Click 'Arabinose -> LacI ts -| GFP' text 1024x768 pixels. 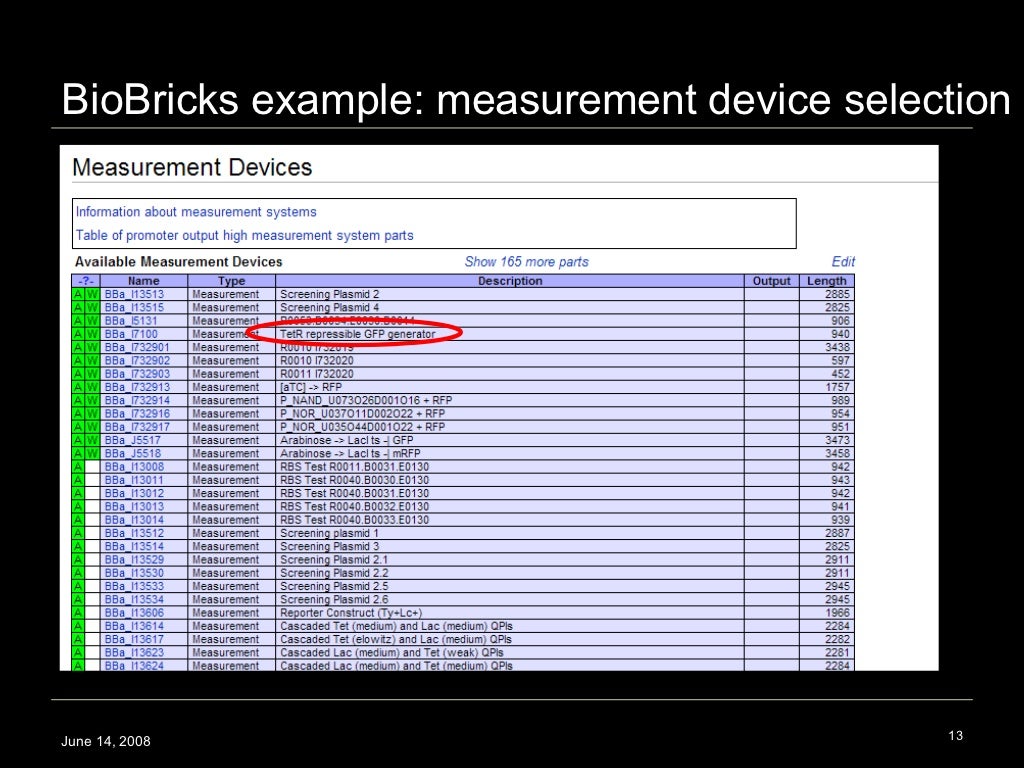tap(347, 440)
